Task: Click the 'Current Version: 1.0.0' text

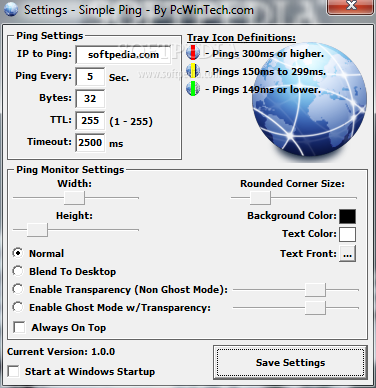Action: tap(61, 352)
